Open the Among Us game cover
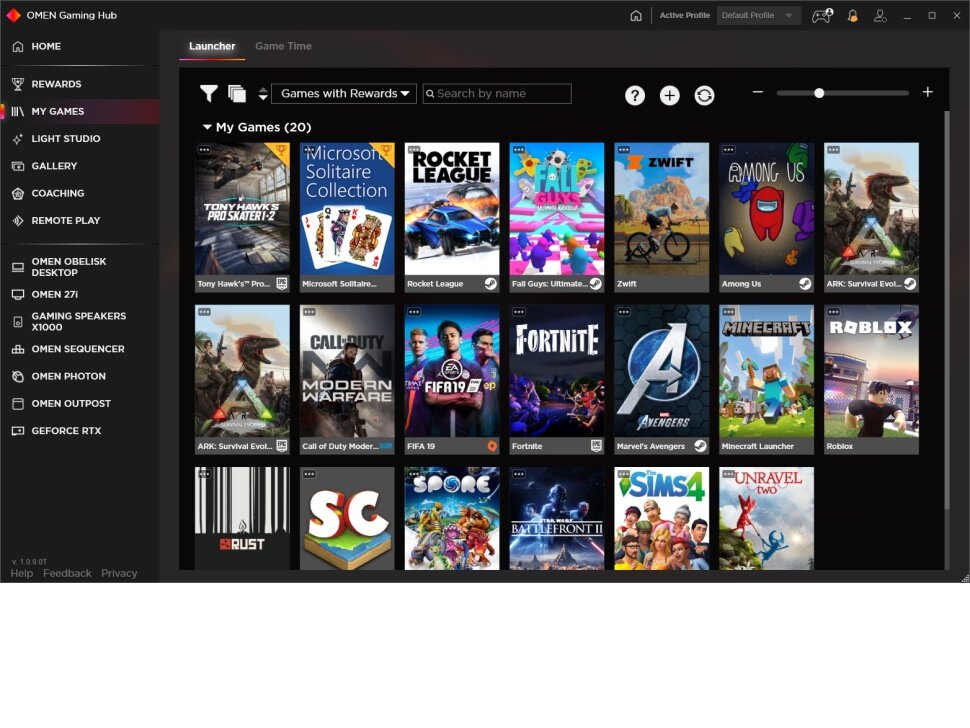The image size is (970, 728). click(766, 209)
